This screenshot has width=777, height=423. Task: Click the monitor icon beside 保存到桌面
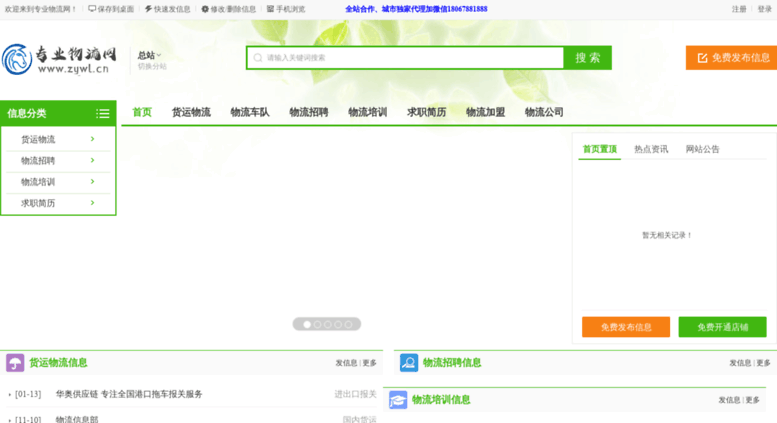coord(92,9)
